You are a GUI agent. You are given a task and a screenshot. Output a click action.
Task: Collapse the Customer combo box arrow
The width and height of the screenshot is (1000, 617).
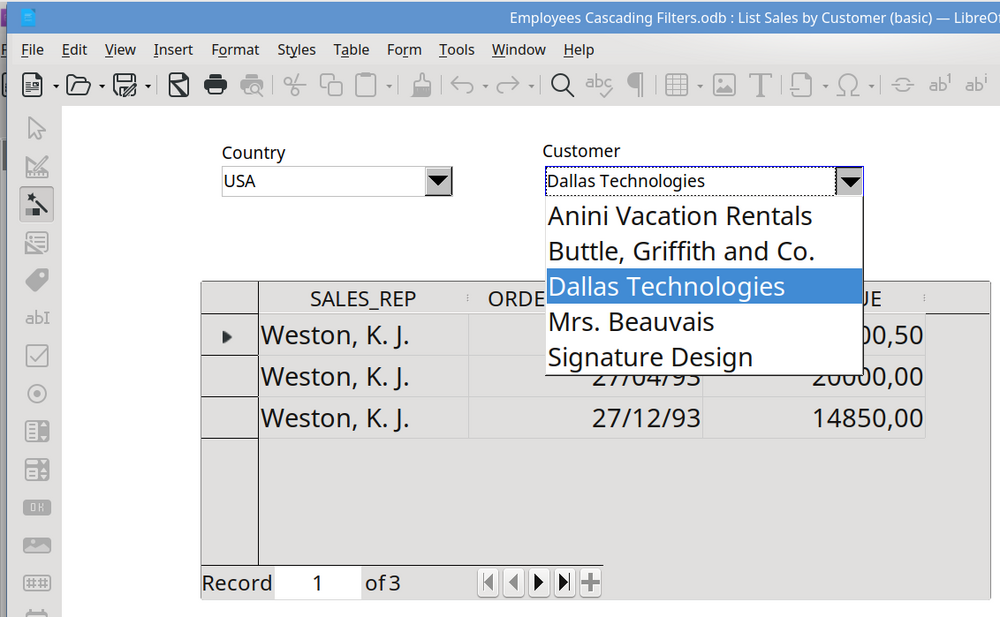pyautogui.click(x=849, y=182)
